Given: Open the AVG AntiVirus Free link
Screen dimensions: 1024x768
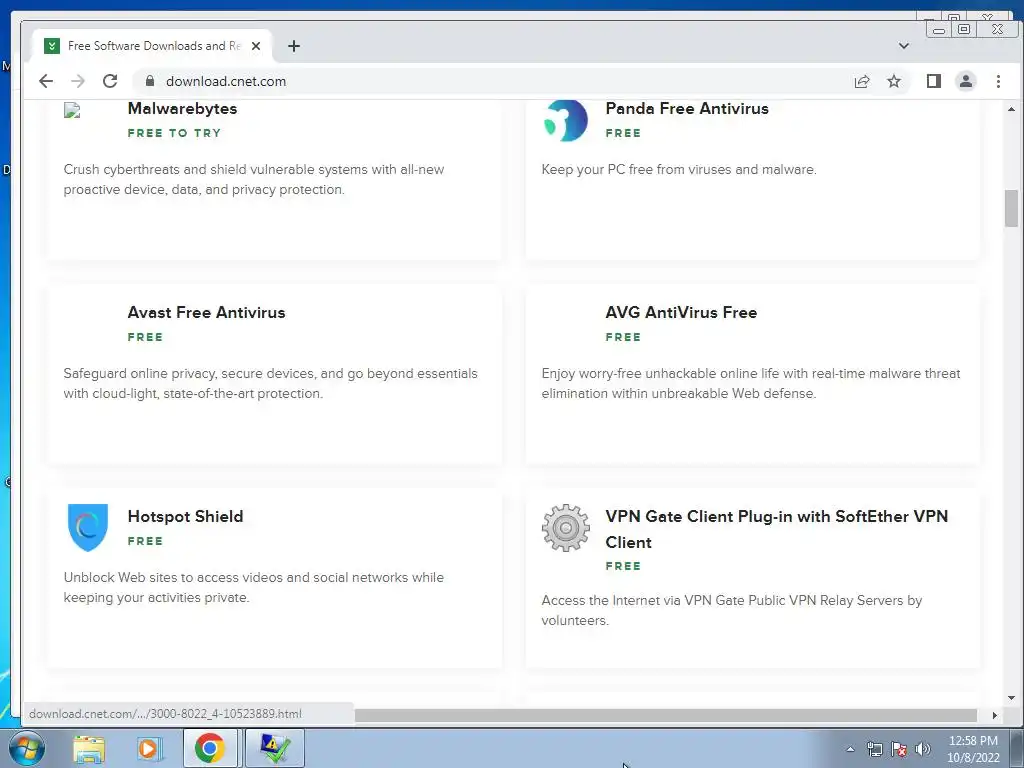Looking at the screenshot, I should [681, 312].
